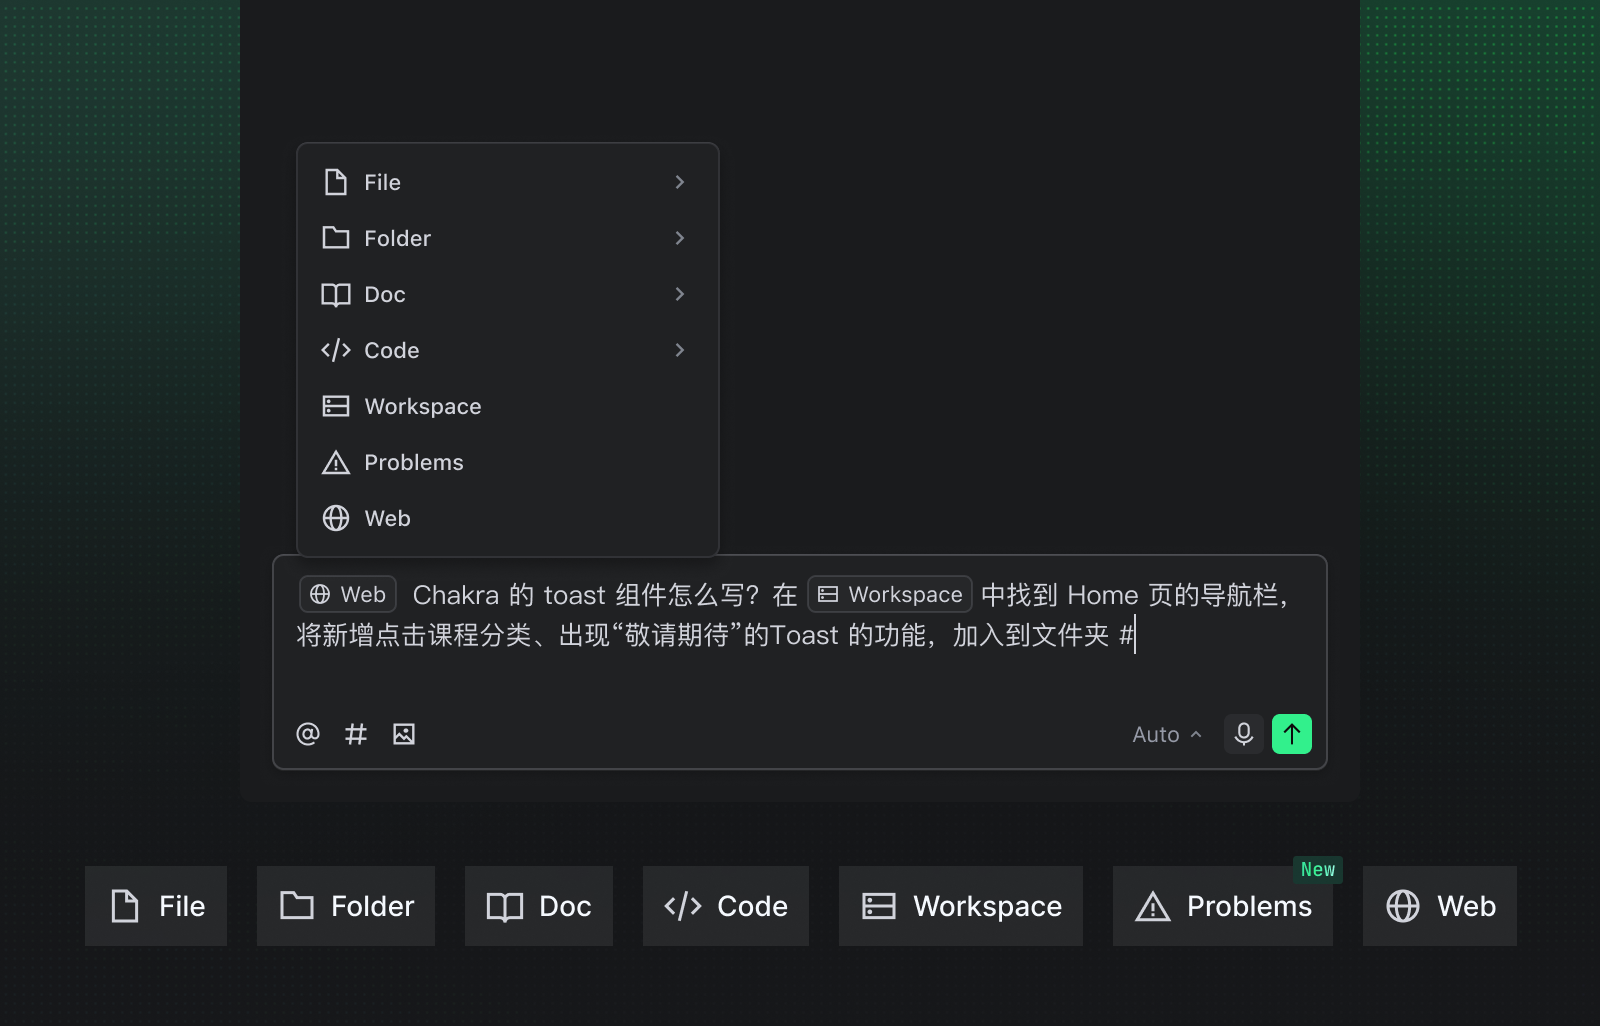Open the Auto model selector dropdown
The height and width of the screenshot is (1026, 1600).
[1166, 734]
